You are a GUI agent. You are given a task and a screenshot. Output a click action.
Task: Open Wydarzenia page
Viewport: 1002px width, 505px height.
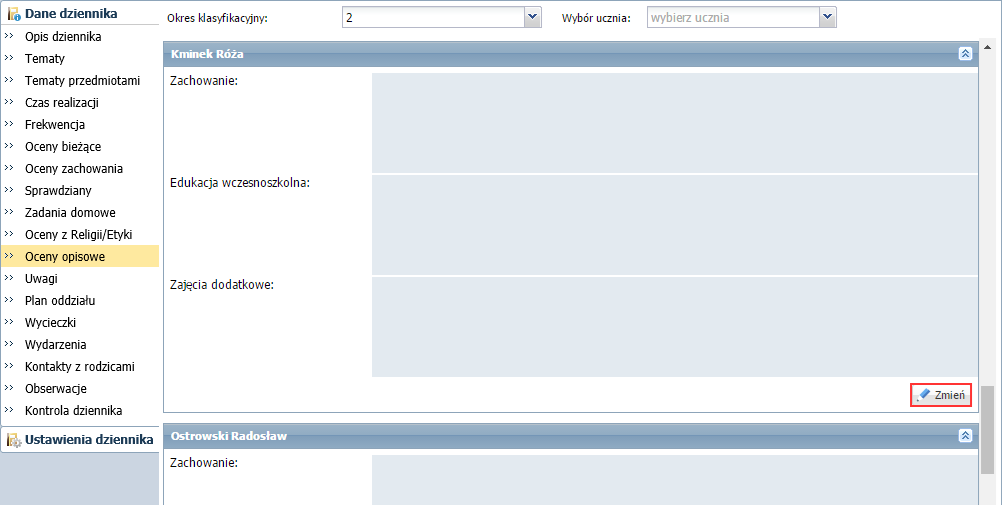pyautogui.click(x=56, y=345)
